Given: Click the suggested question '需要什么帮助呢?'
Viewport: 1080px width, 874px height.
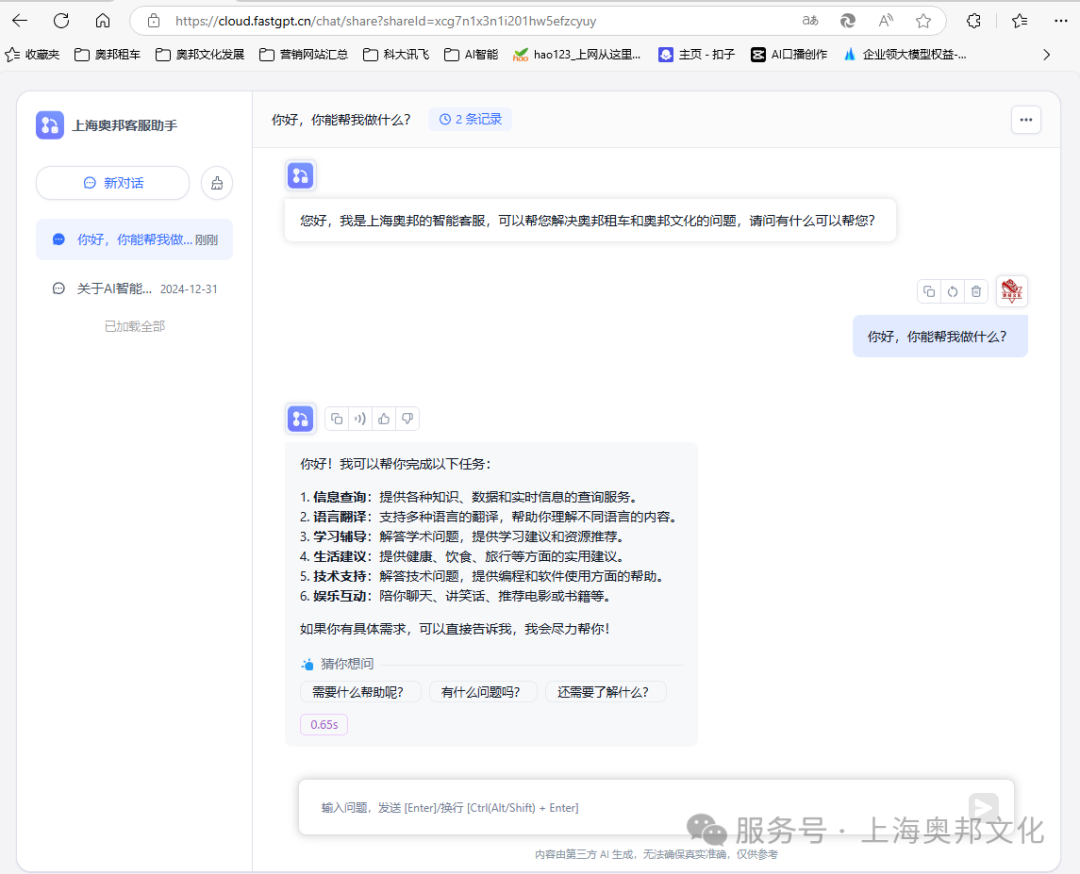Looking at the screenshot, I should point(360,691).
